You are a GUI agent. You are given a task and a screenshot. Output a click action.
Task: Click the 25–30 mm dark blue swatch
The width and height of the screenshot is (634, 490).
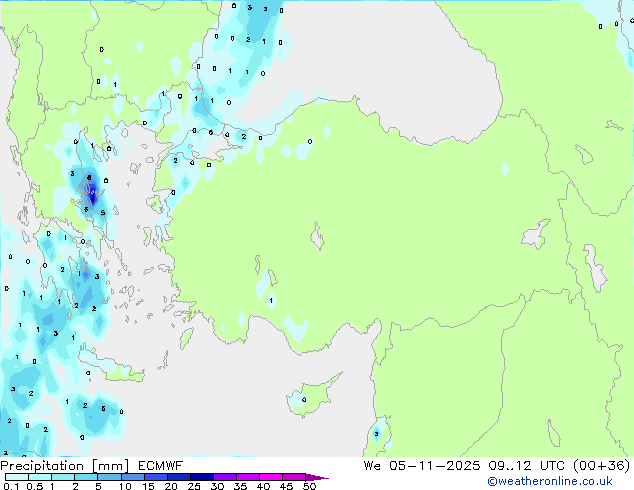pyautogui.click(x=201, y=477)
